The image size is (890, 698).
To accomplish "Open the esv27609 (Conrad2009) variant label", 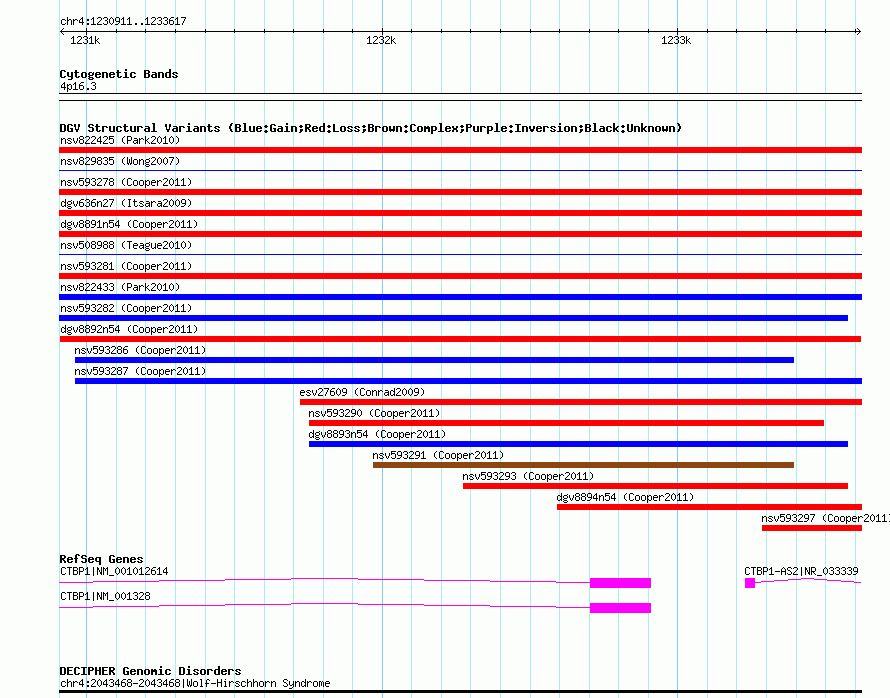I will 362,392.
